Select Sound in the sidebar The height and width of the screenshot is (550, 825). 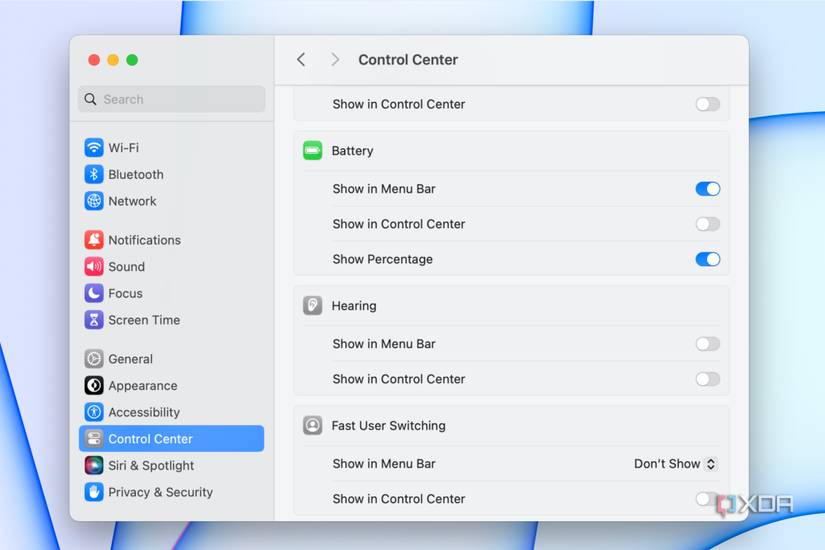[126, 267]
